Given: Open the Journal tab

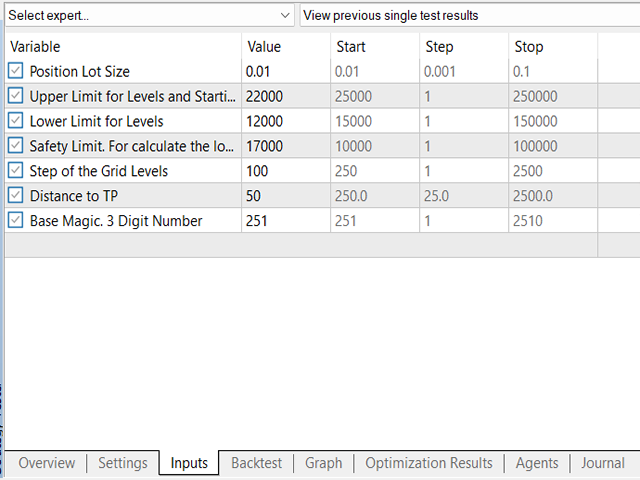Looking at the screenshot, I should tap(603, 463).
